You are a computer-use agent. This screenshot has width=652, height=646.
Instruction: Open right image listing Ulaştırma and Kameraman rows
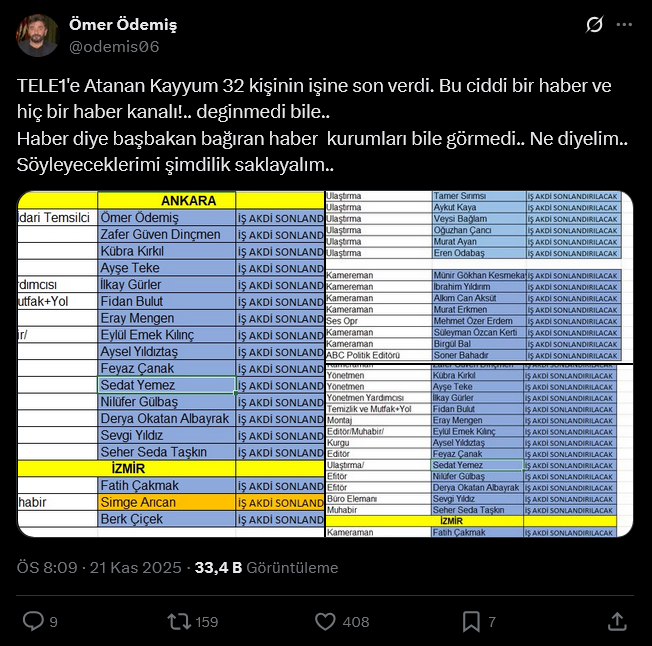[x=478, y=363]
